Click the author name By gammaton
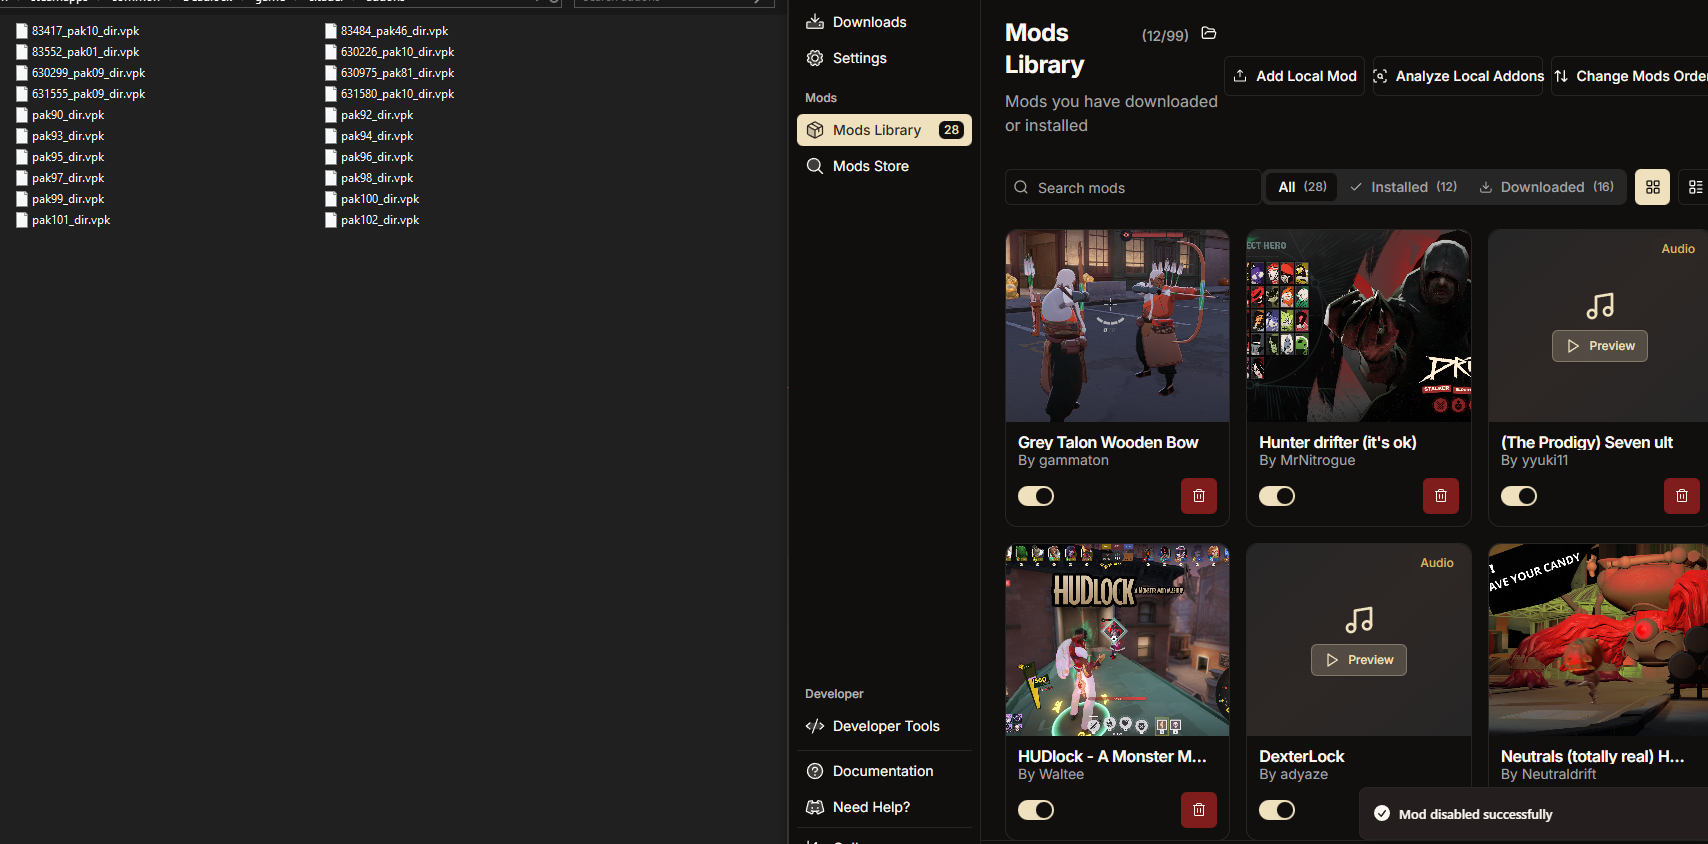 point(1063,460)
